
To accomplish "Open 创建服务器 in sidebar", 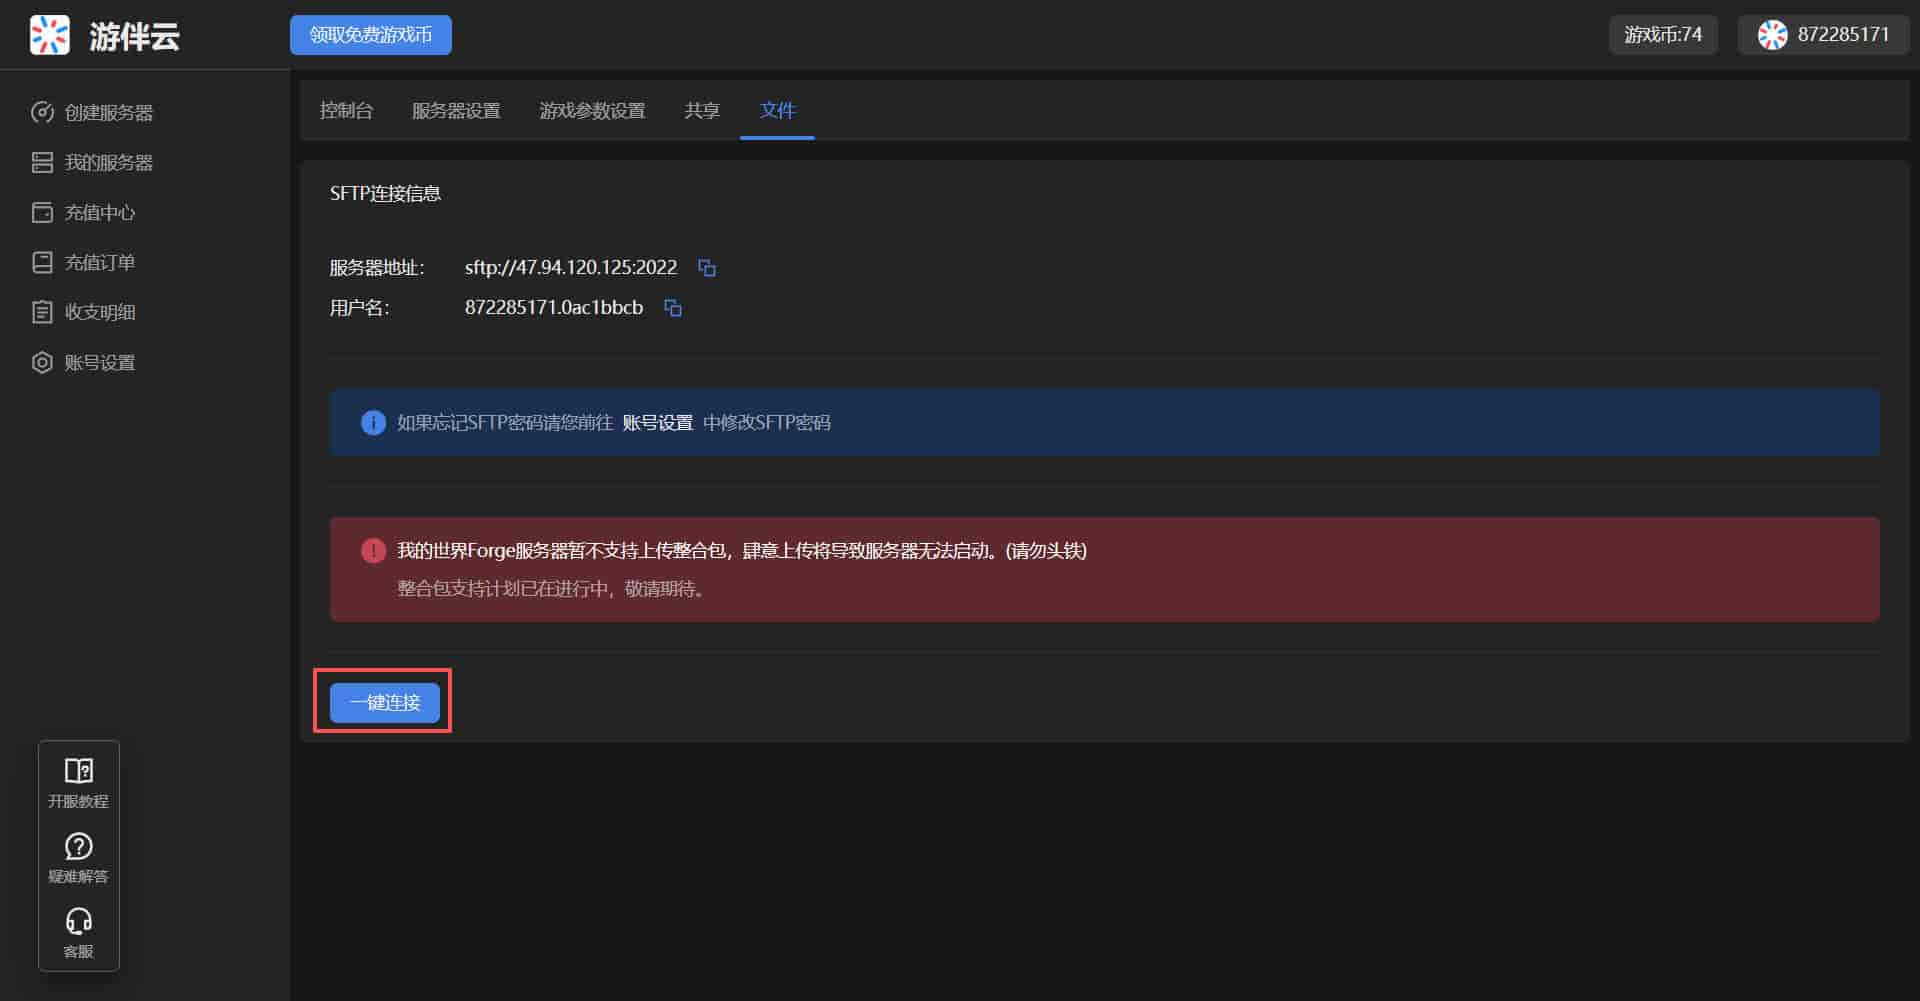I will click(x=108, y=113).
